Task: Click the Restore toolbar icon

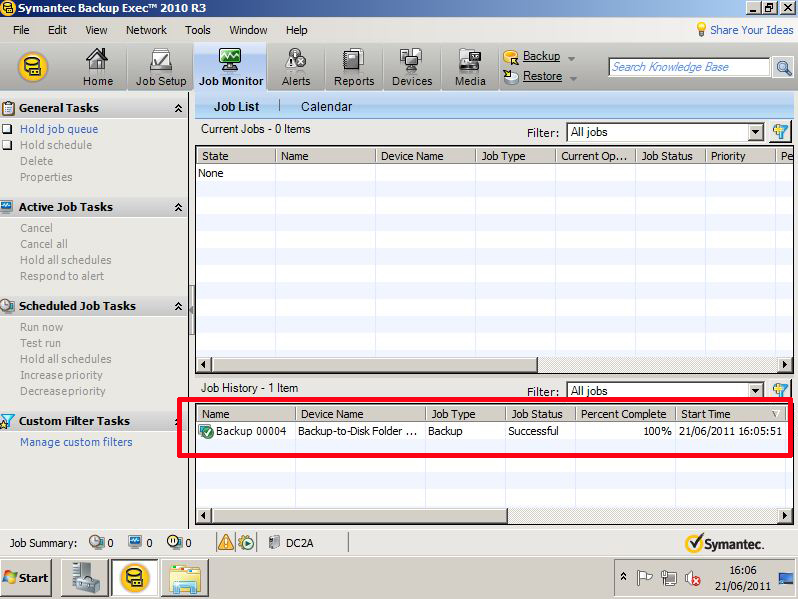Action: [510, 76]
